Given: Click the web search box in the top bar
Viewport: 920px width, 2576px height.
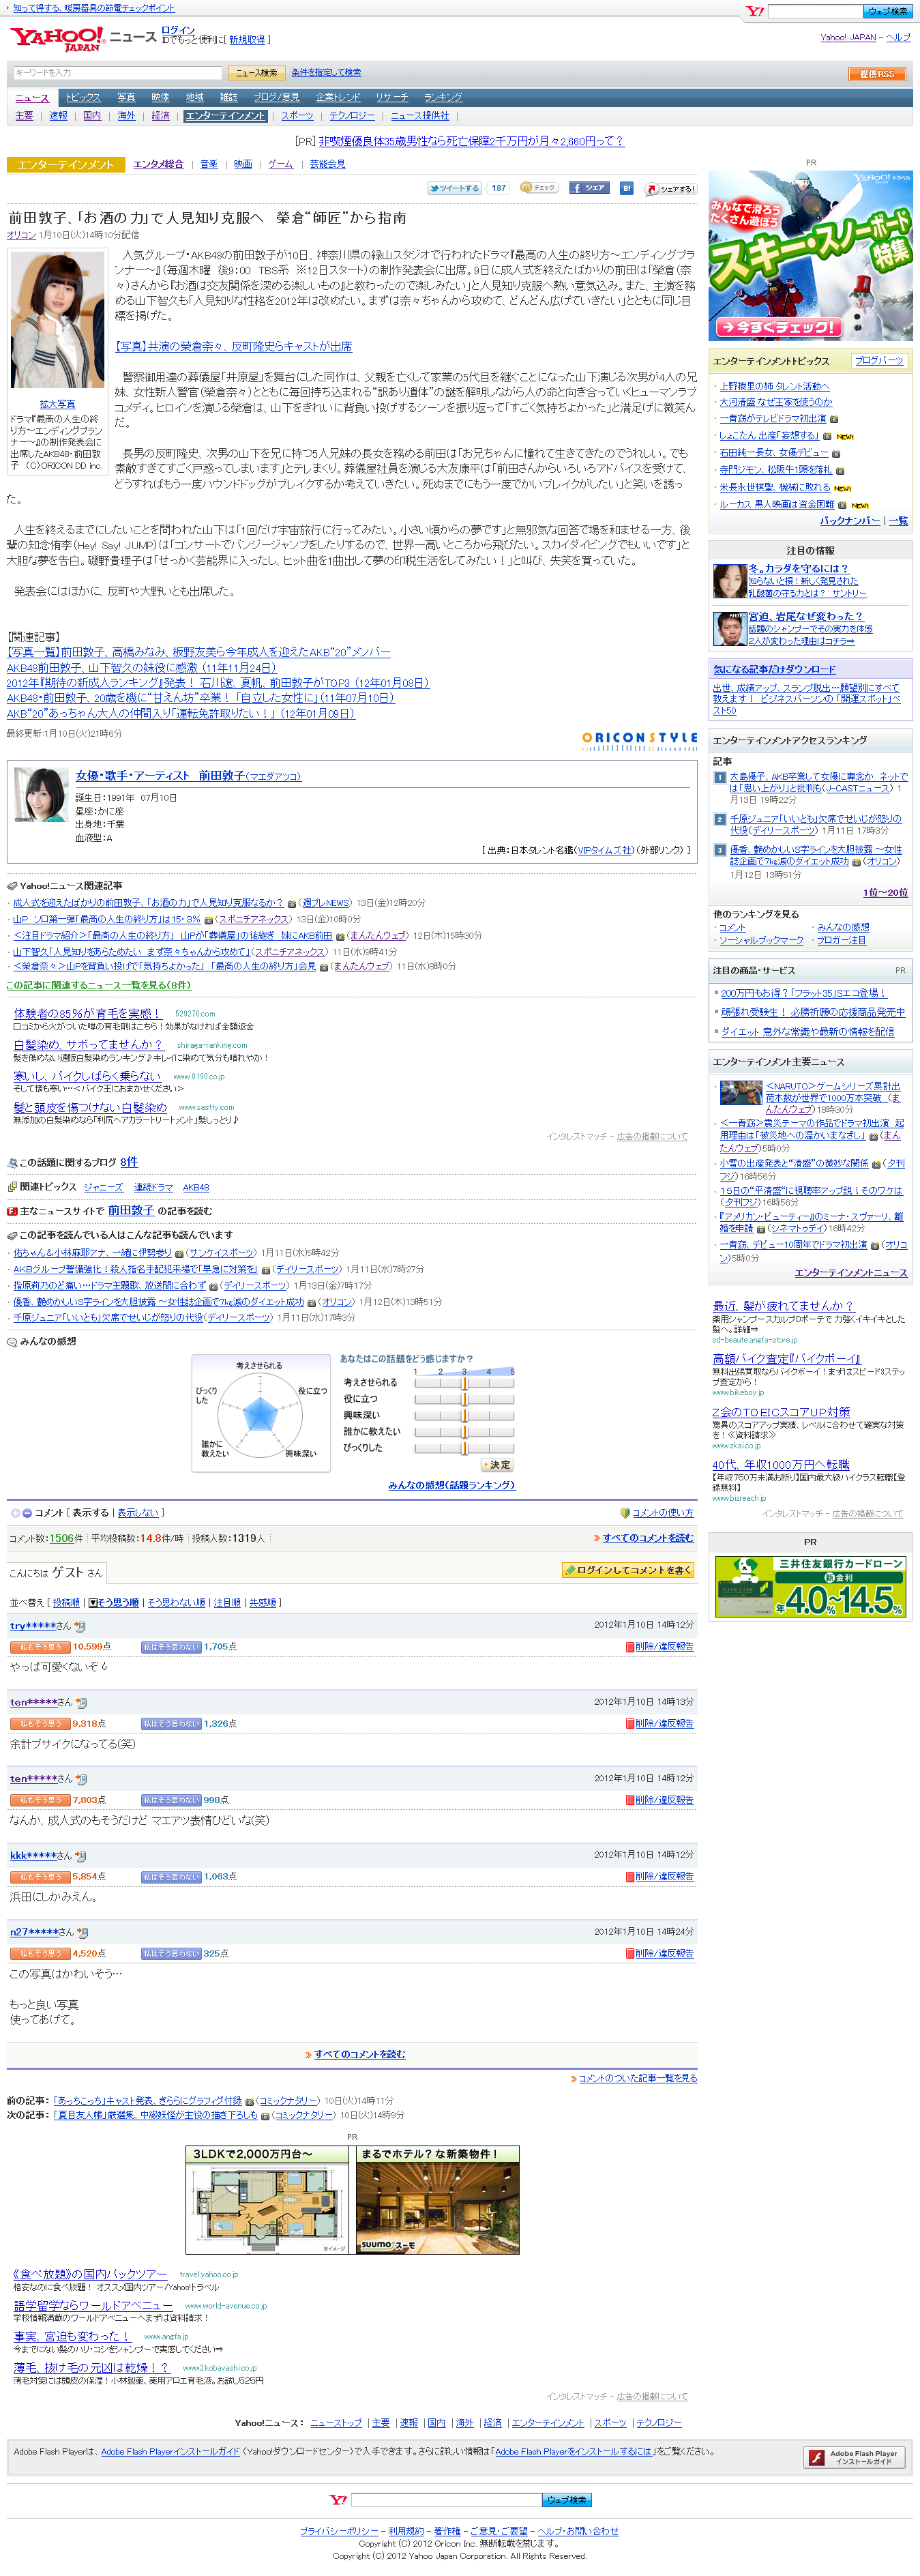Looking at the screenshot, I should coord(815,12).
